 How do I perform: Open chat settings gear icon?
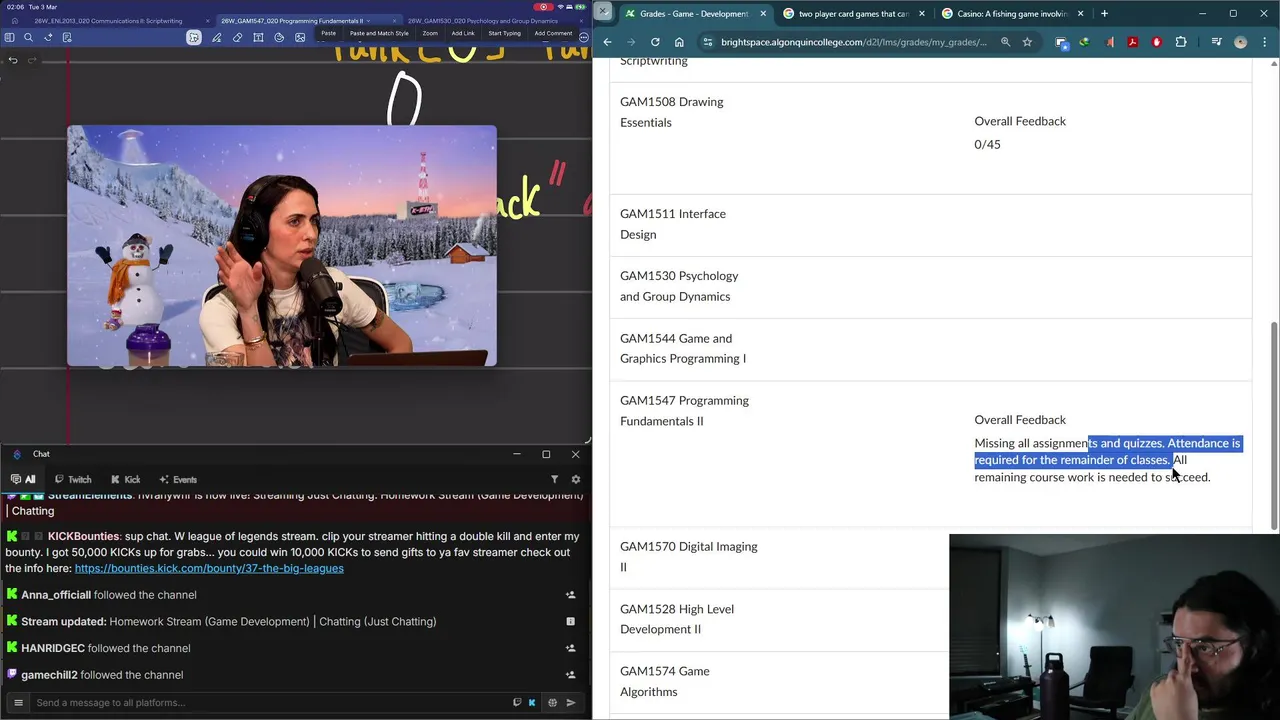click(575, 479)
